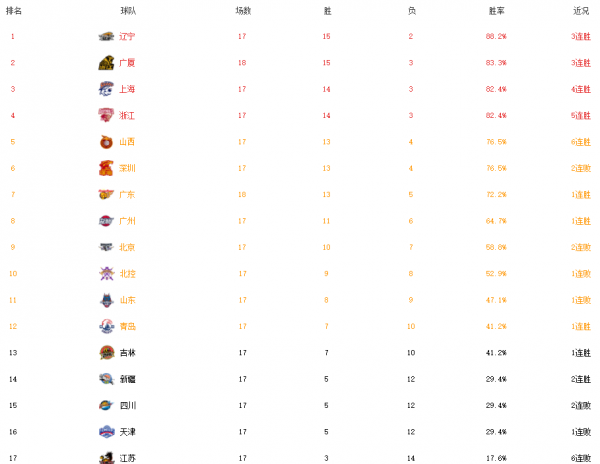The height and width of the screenshot is (464, 600).
Task: Click the 天津 team logo
Action: 106,432
